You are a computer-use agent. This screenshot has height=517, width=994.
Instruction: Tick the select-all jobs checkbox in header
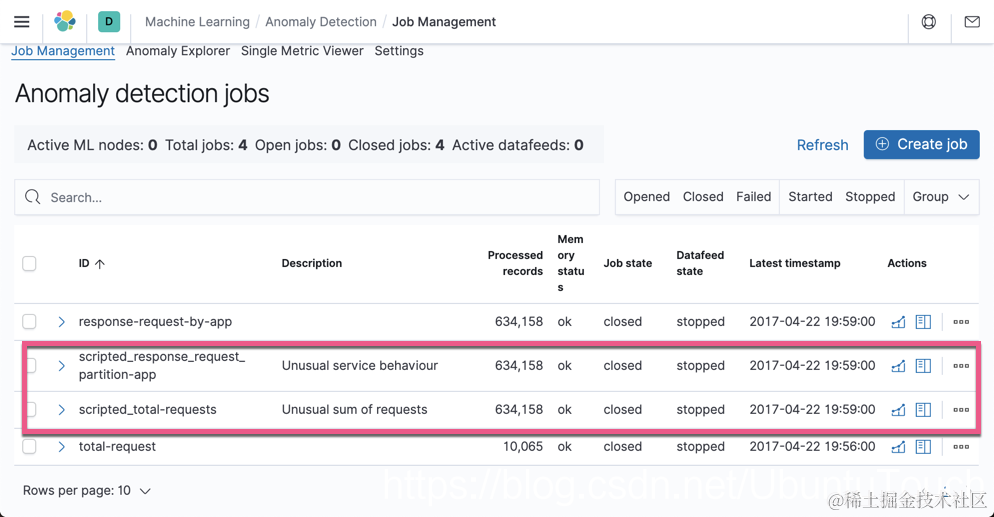point(29,264)
